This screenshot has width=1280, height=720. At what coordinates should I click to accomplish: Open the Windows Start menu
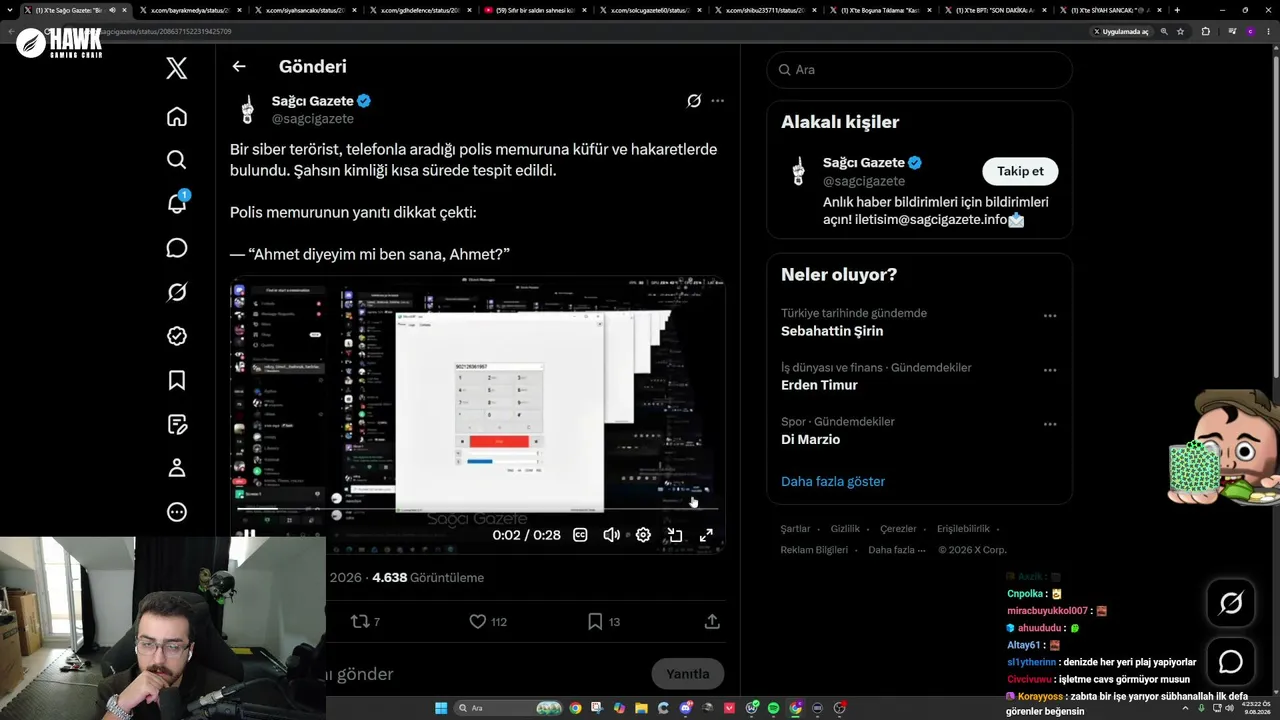pyautogui.click(x=441, y=708)
